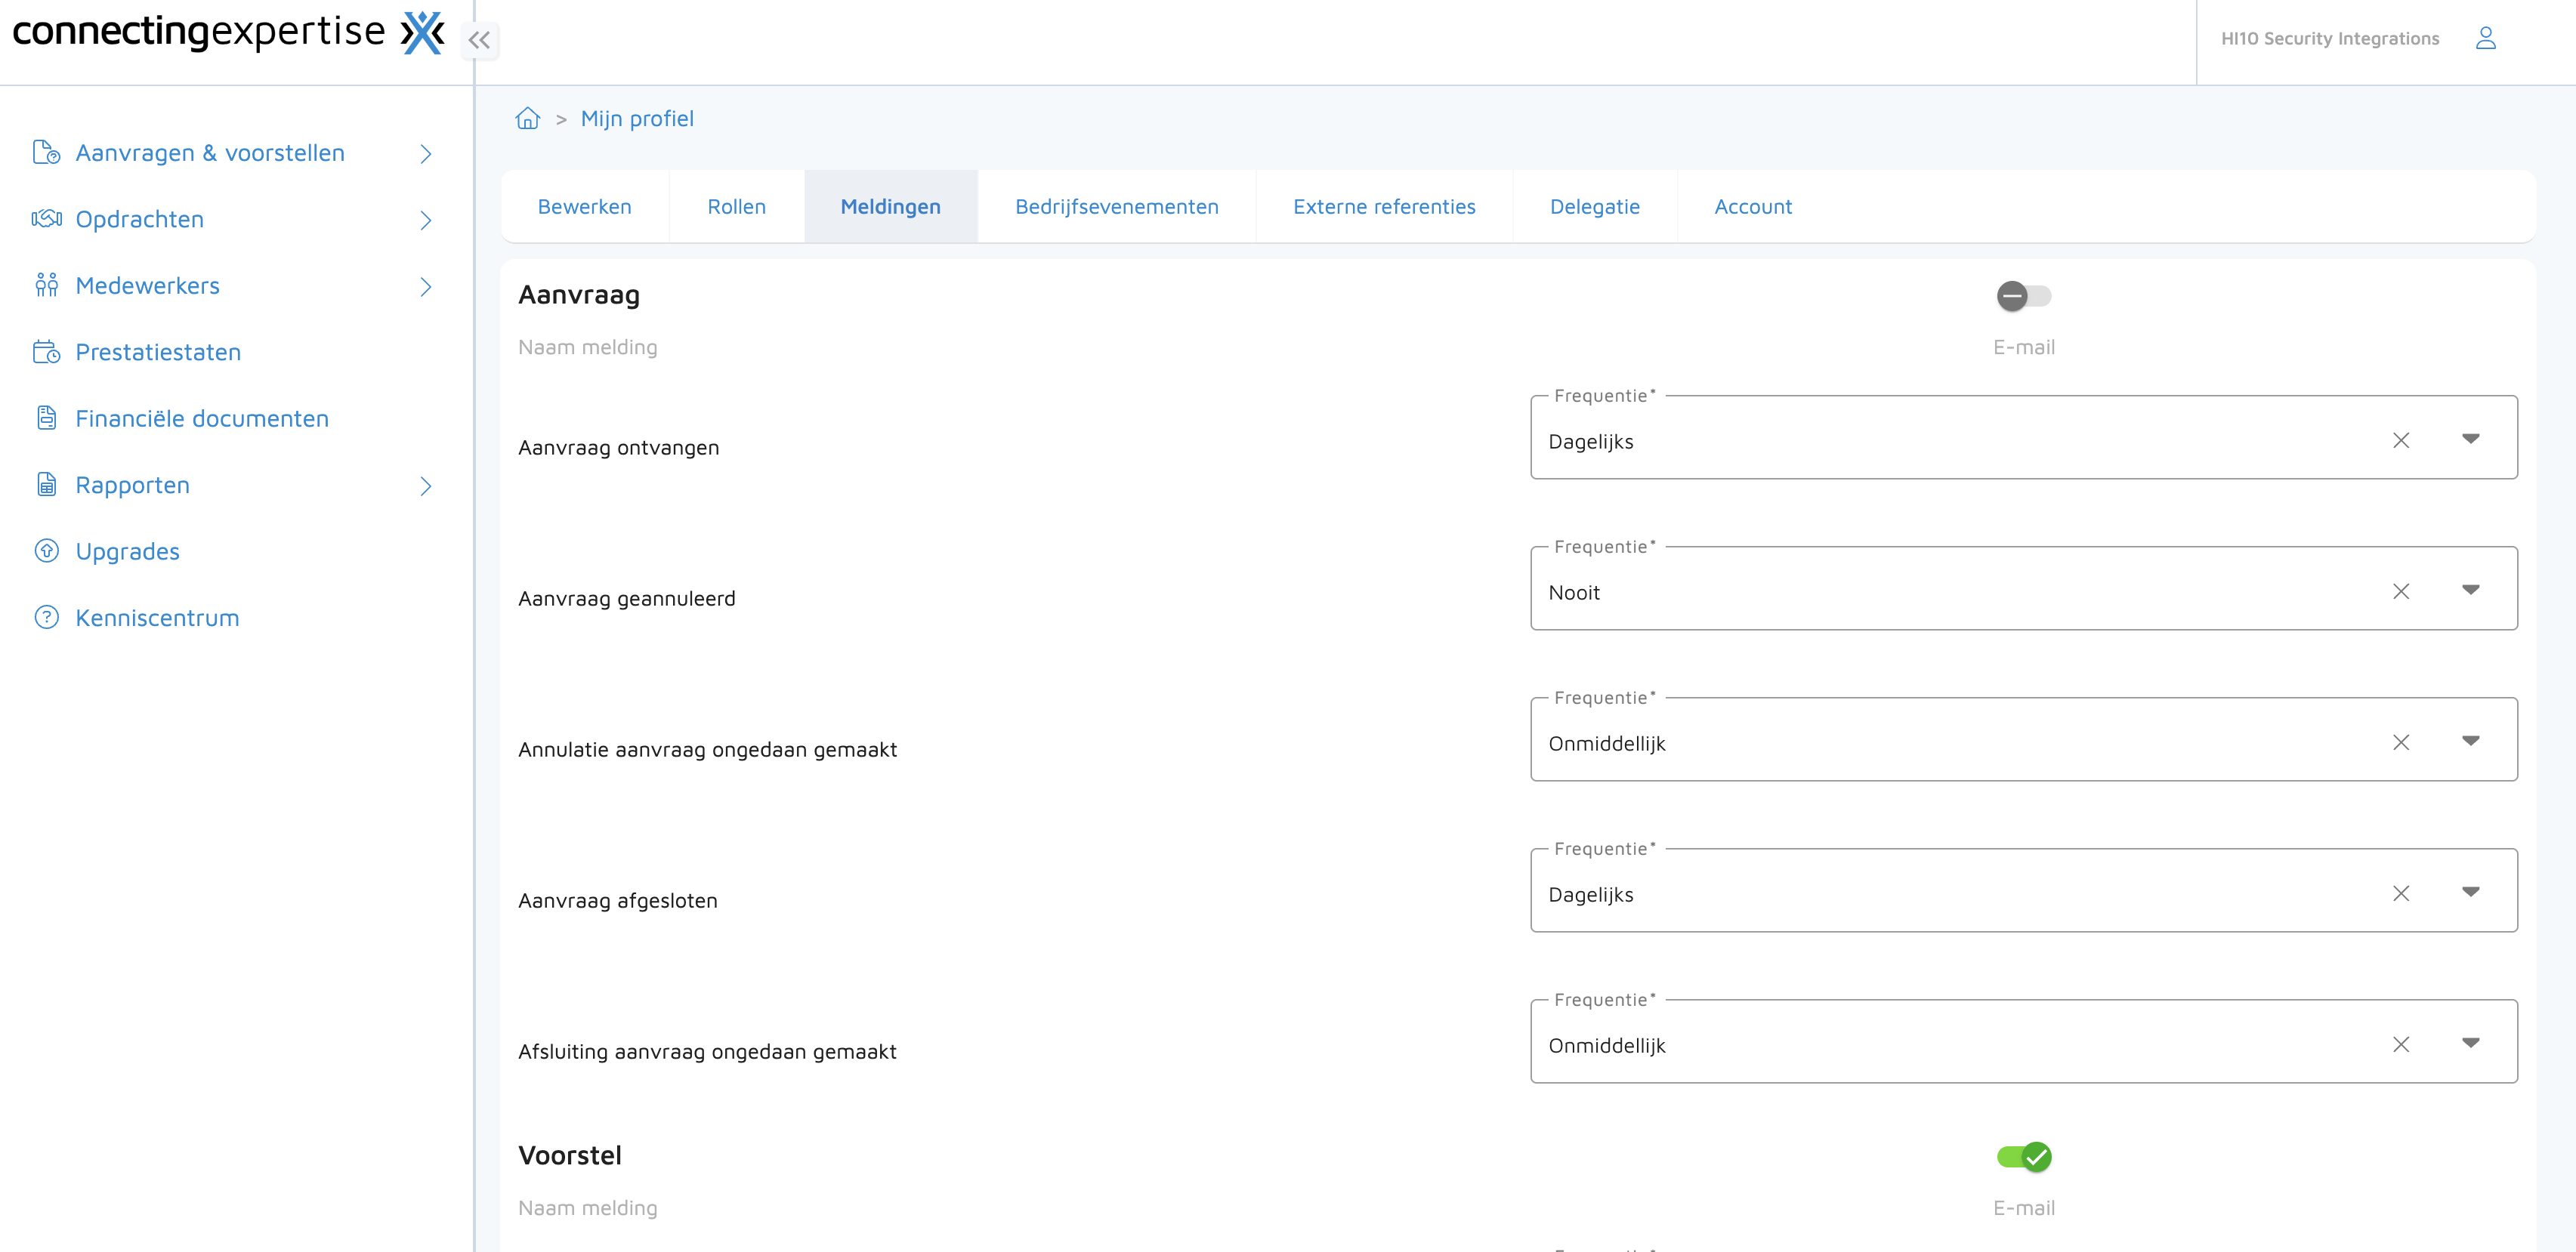Click the 'Afsluiting aanvraag ongedaan gemaakt' label
Screen dimensions: 2576x1252
(x=707, y=1052)
